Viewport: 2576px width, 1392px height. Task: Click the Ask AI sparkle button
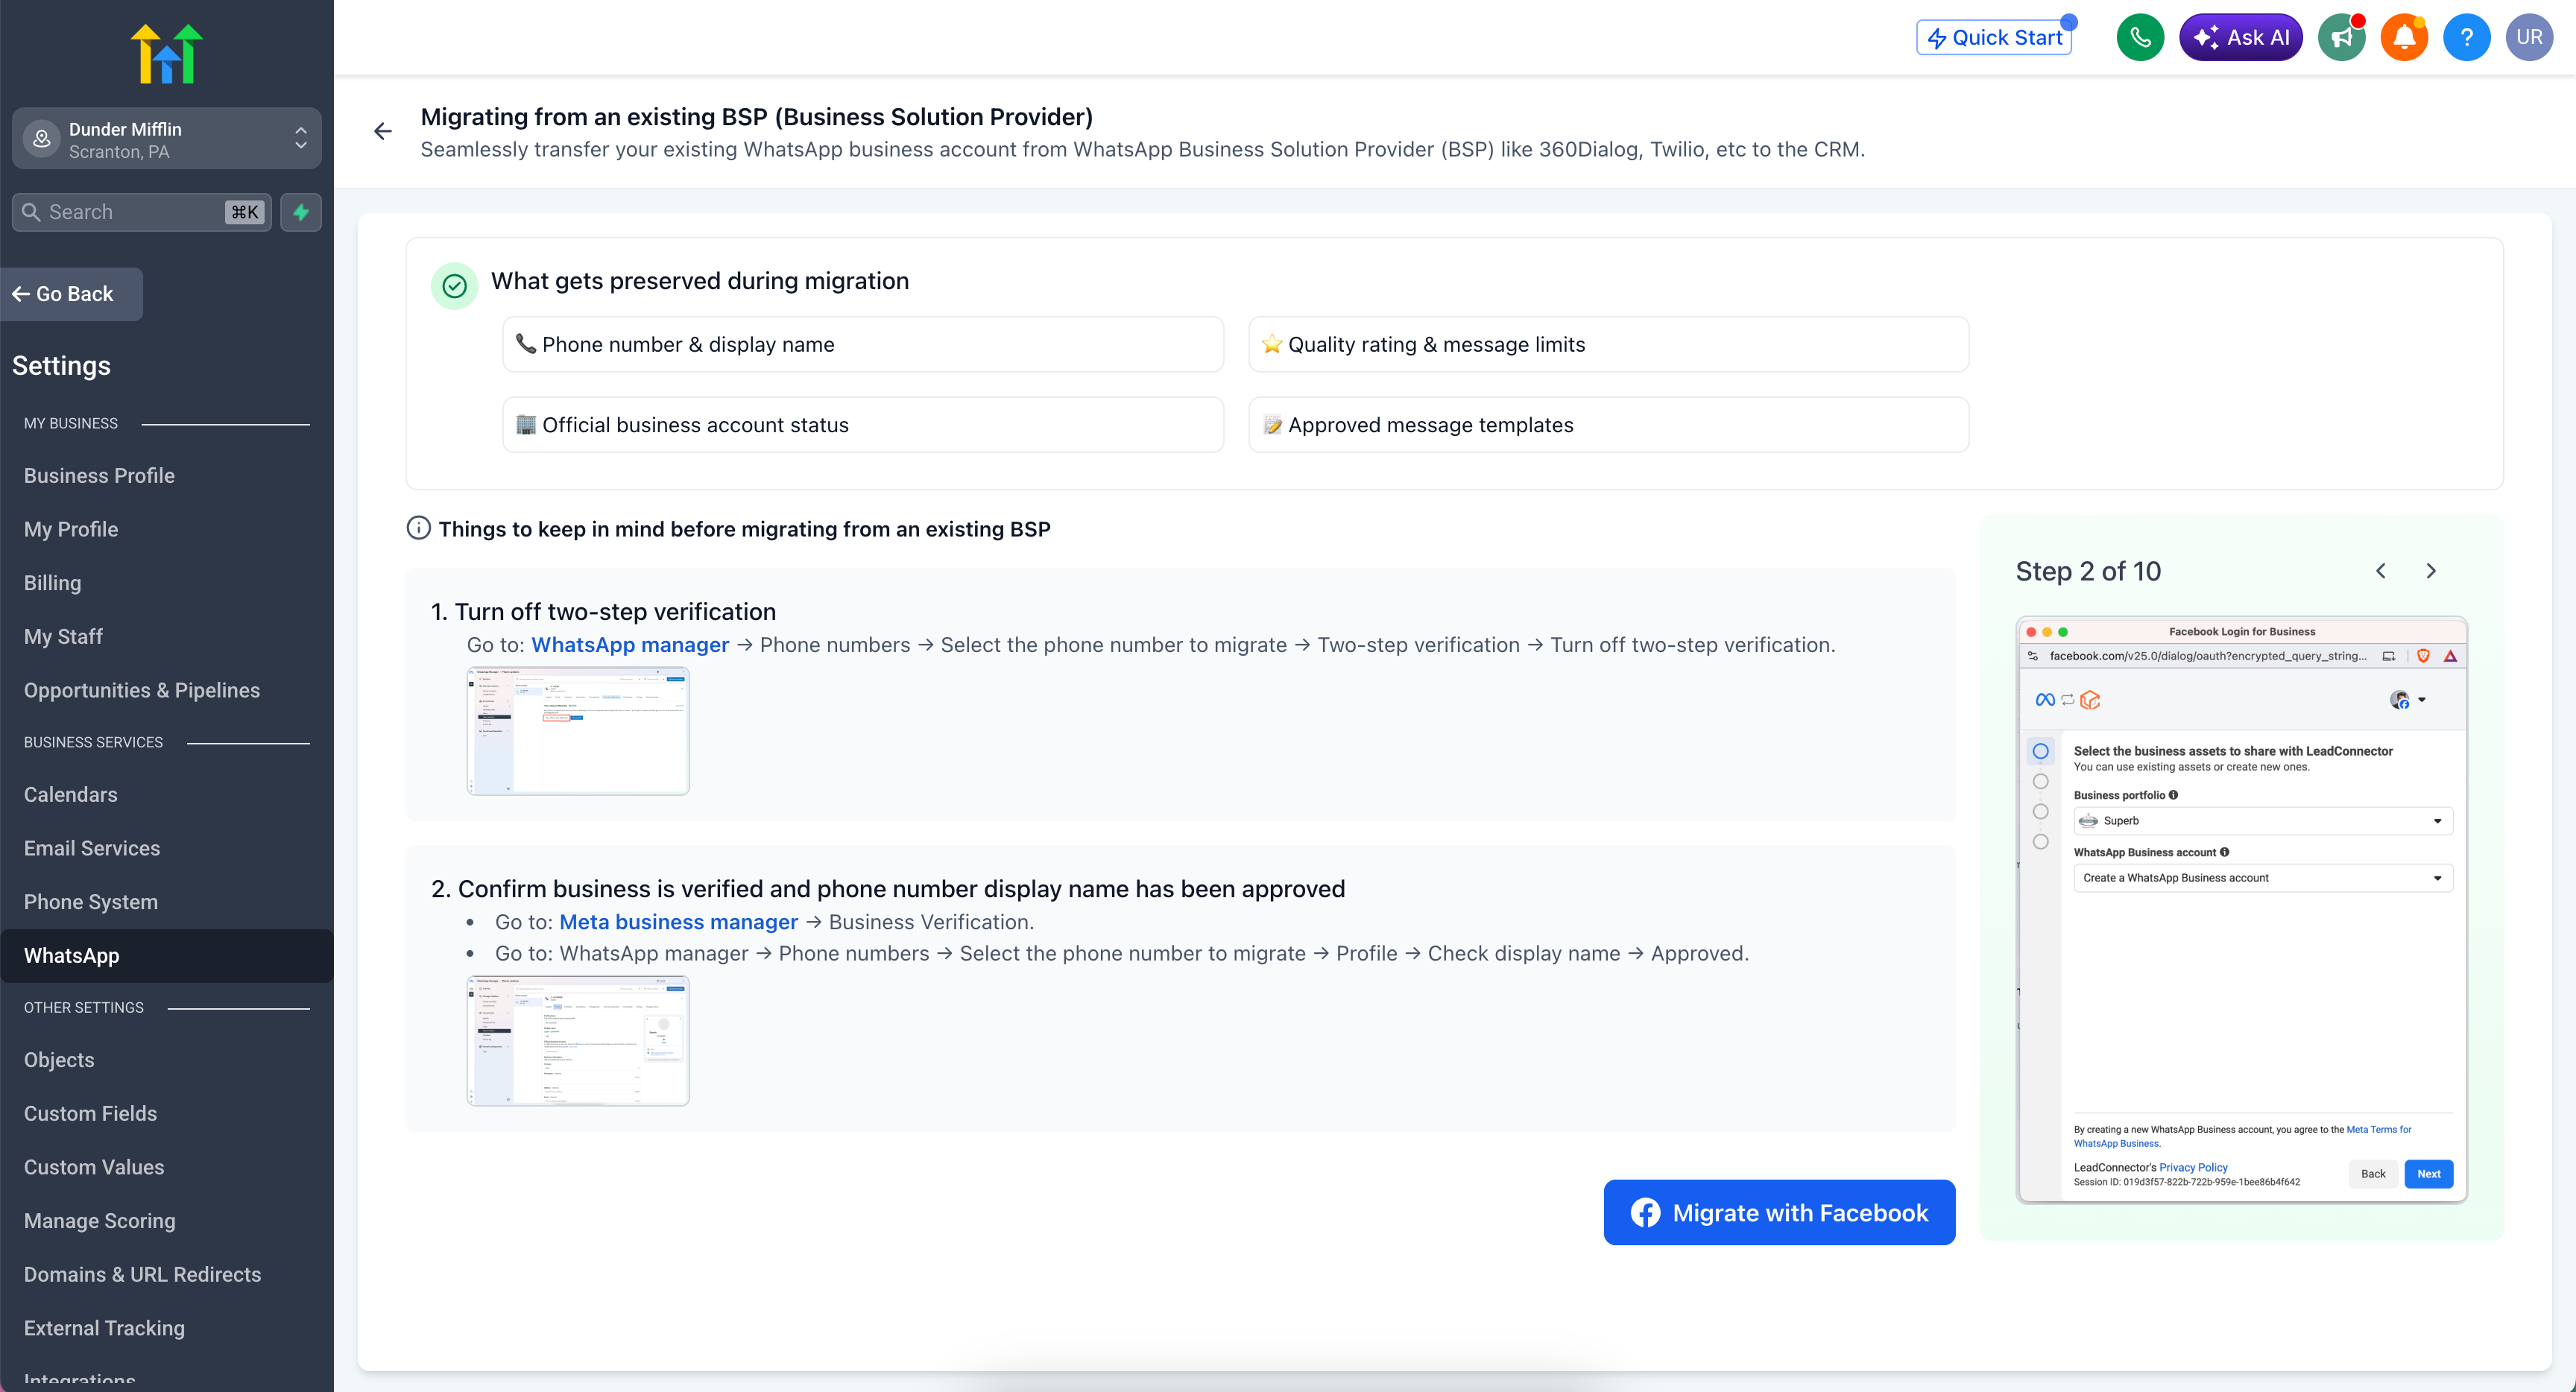pos(2240,38)
